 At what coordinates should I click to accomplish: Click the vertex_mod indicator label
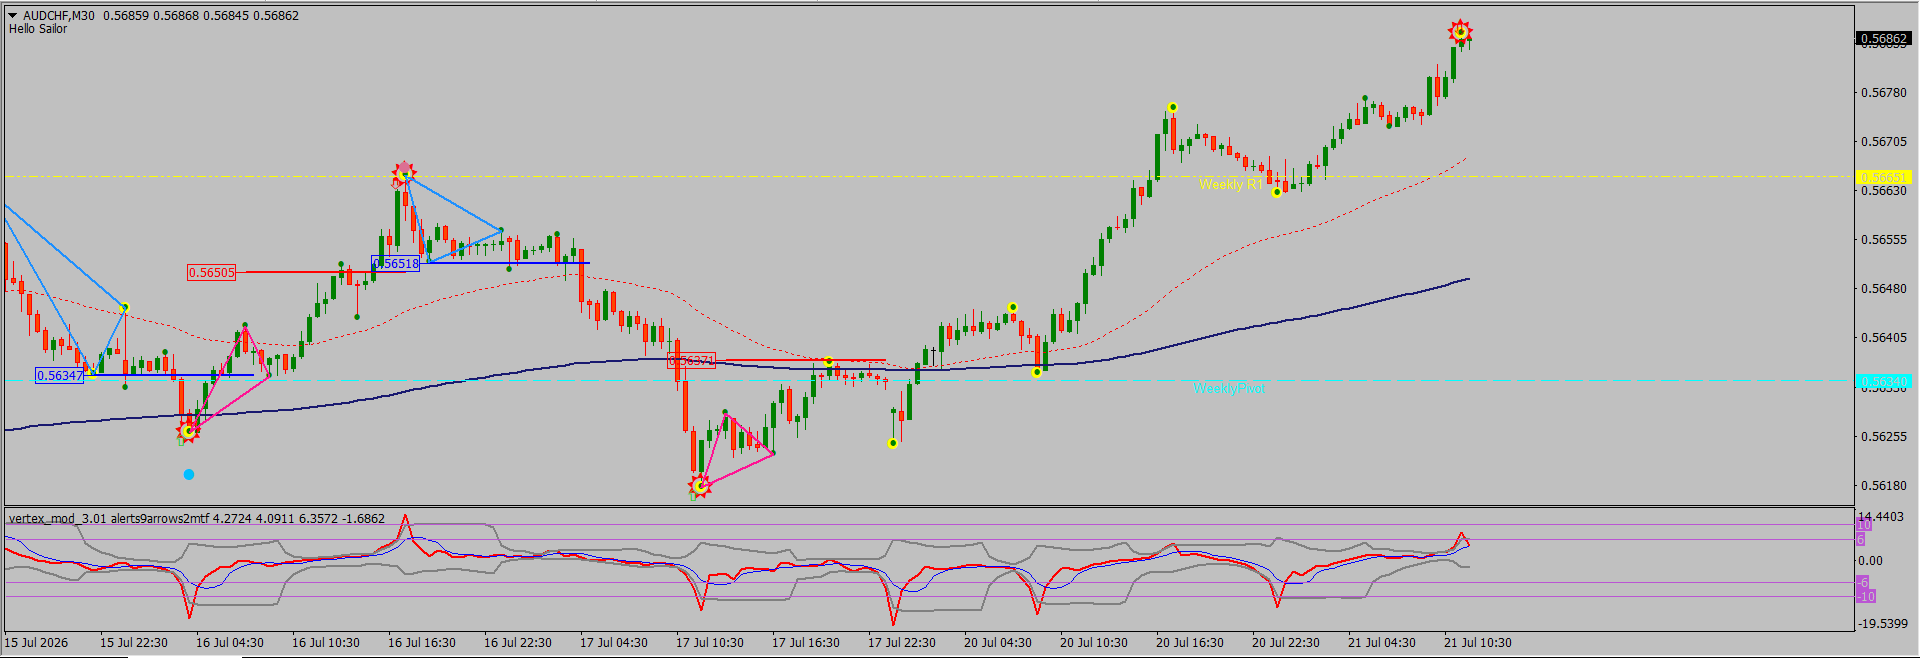tap(197, 518)
